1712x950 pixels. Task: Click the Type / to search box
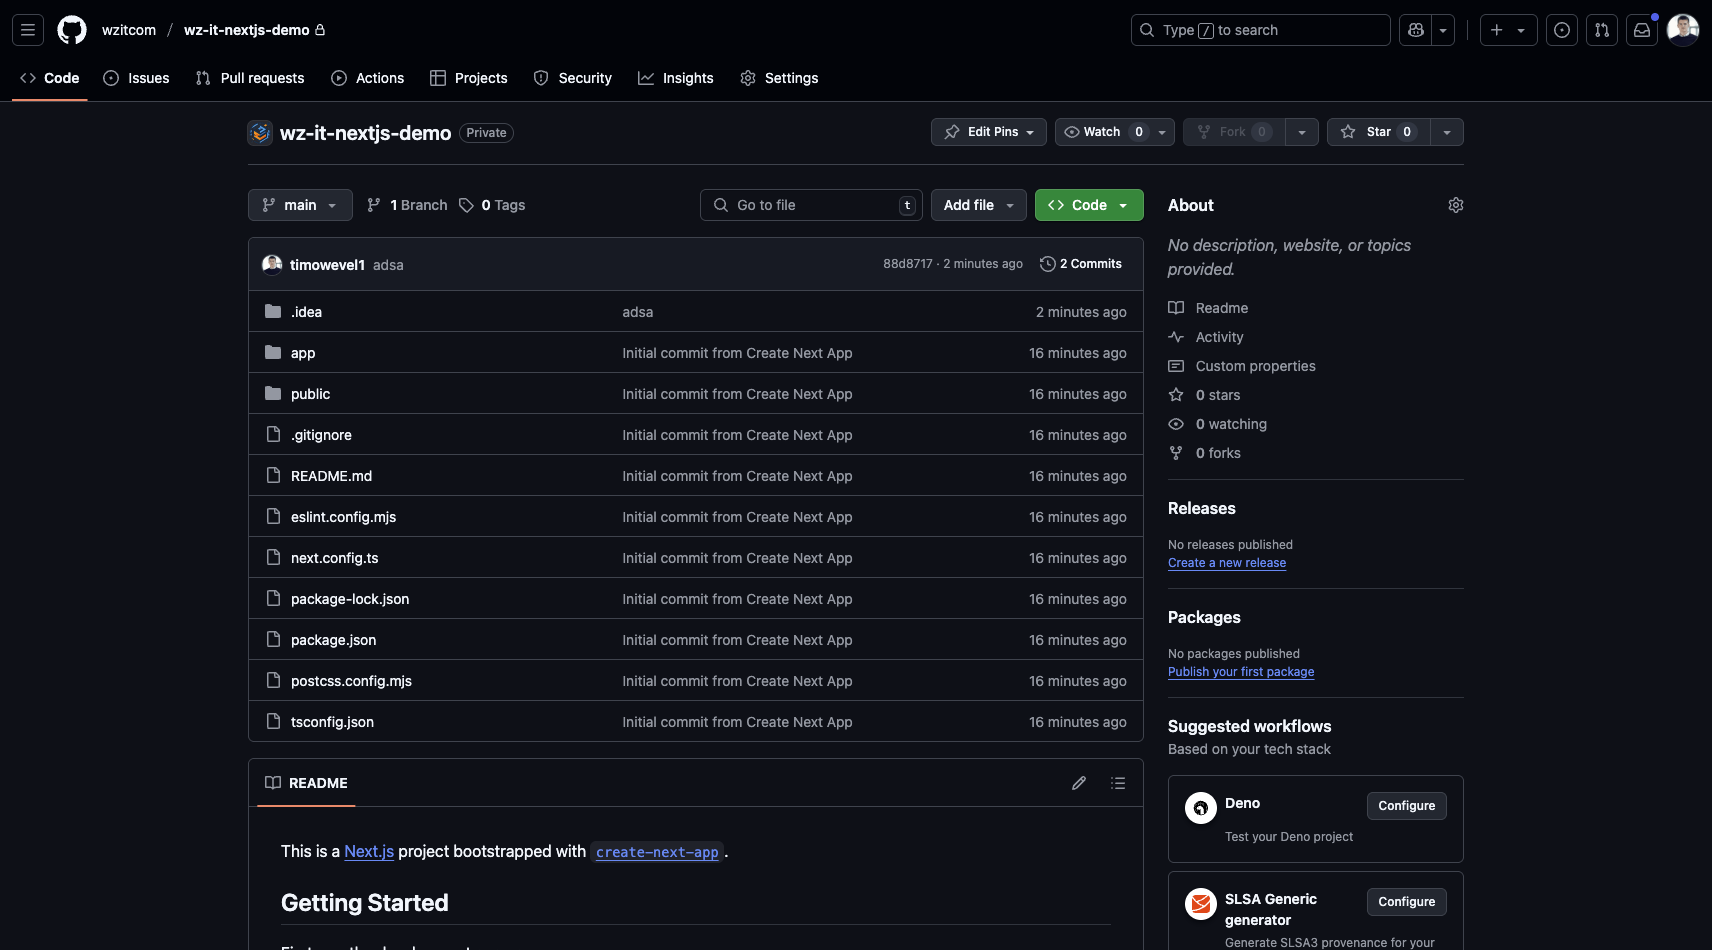[1260, 30]
